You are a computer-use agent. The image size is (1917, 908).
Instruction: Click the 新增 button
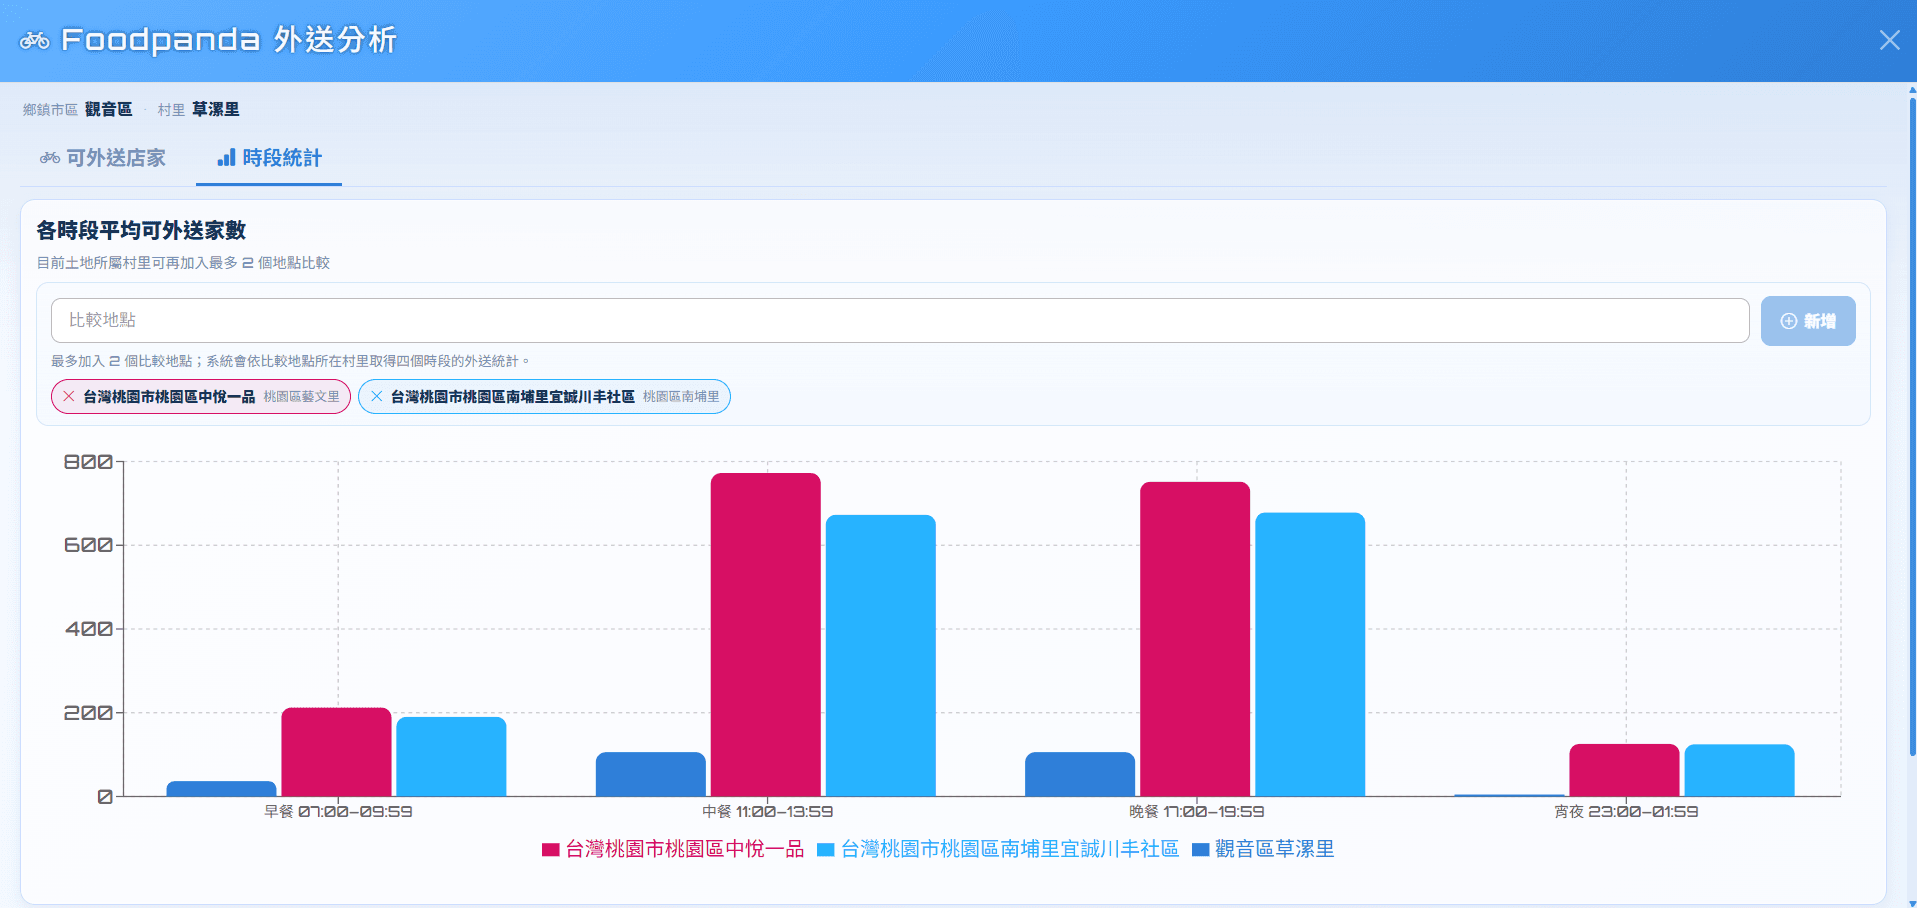[1808, 321]
